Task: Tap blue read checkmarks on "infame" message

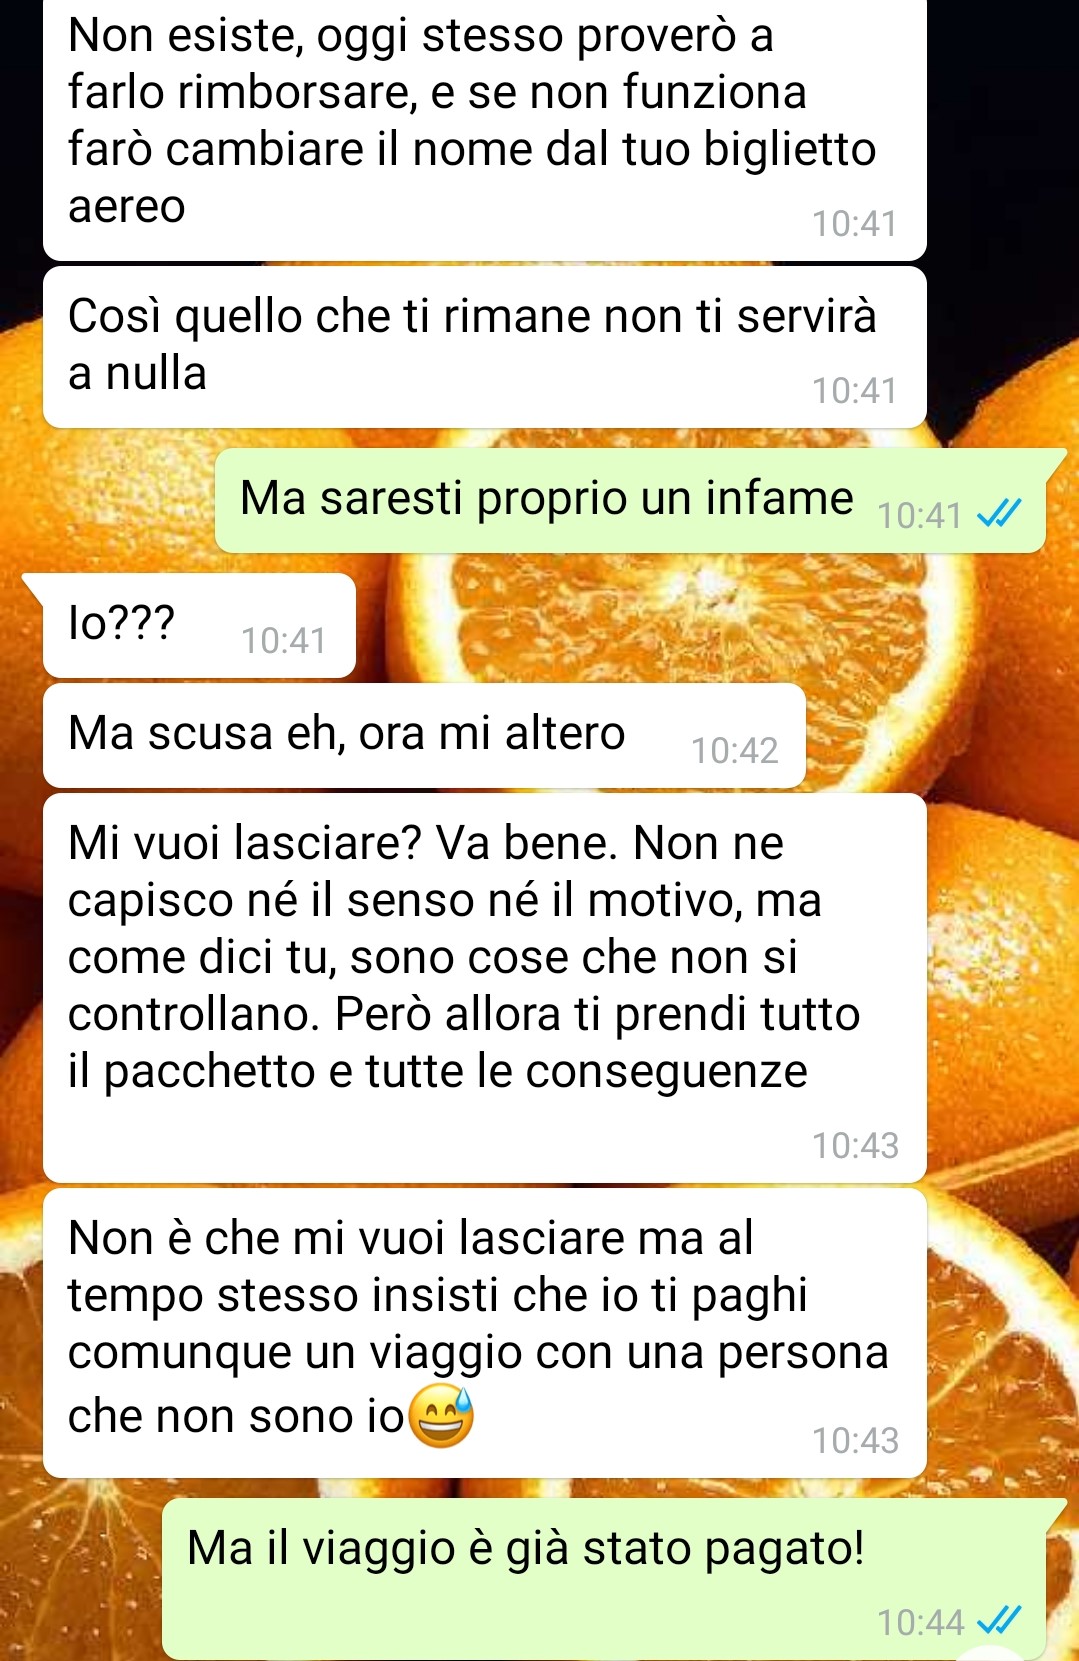Action: [x=999, y=514]
